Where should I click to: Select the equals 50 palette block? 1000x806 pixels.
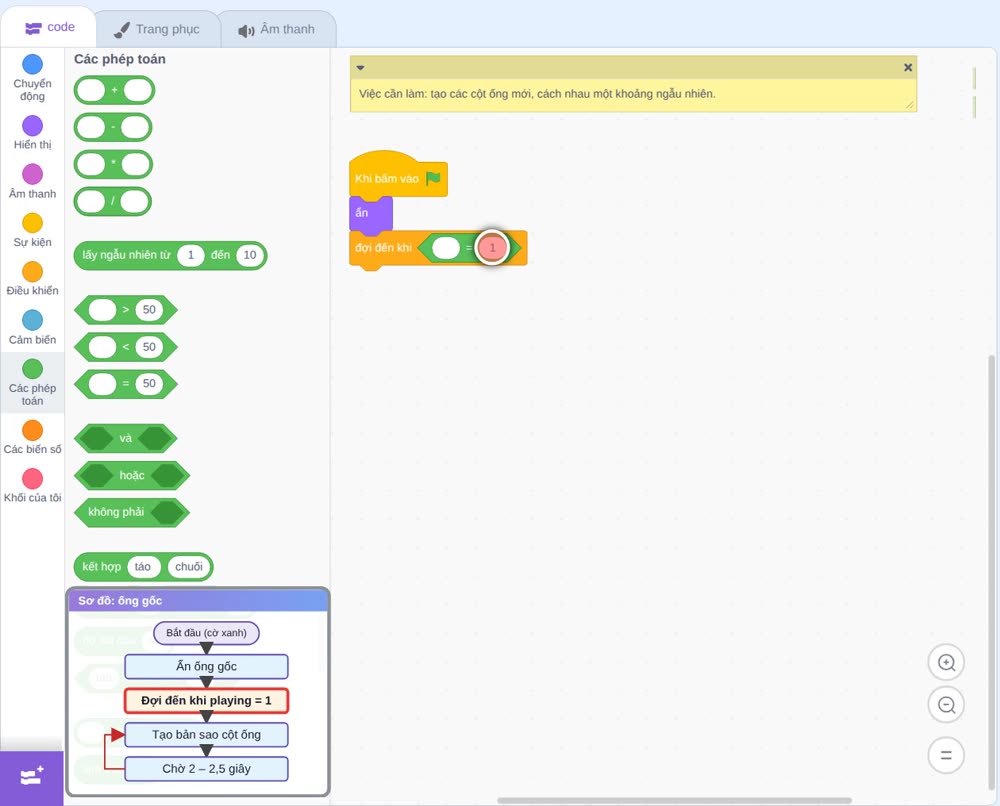(126, 384)
